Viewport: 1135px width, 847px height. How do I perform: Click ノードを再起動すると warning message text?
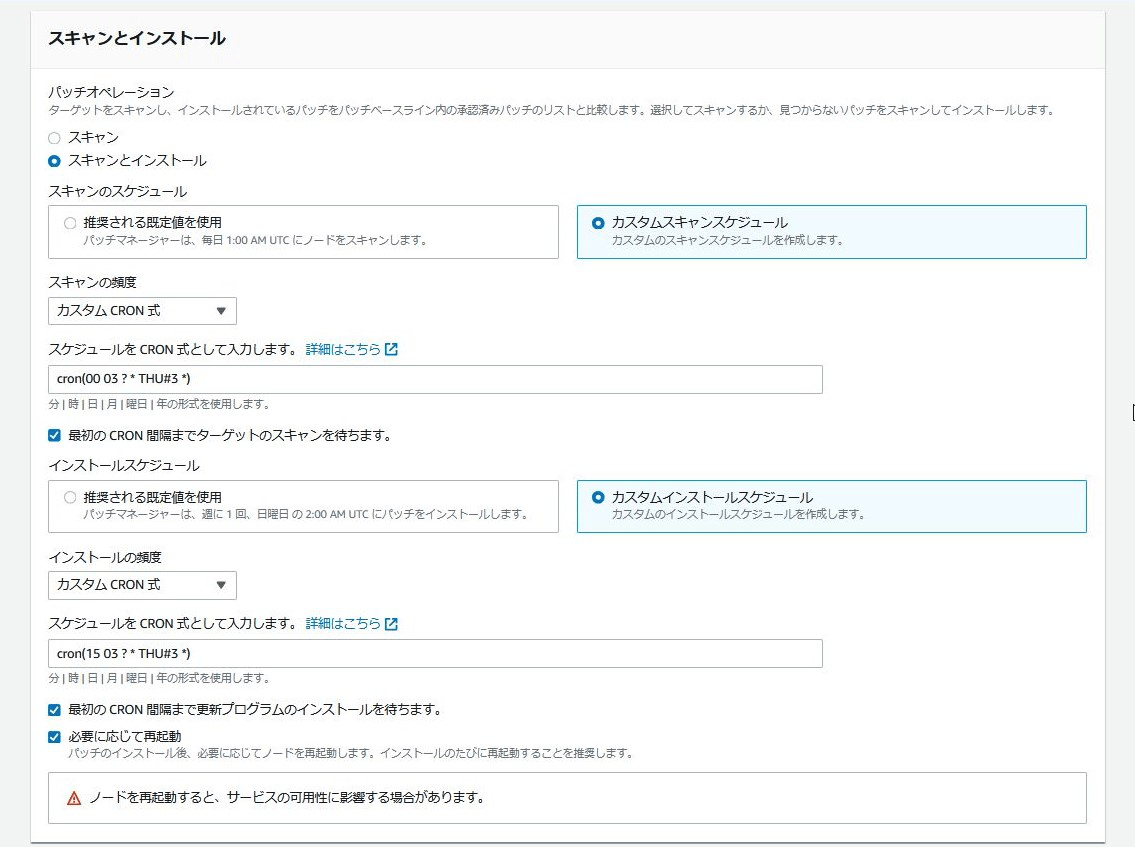[287, 797]
